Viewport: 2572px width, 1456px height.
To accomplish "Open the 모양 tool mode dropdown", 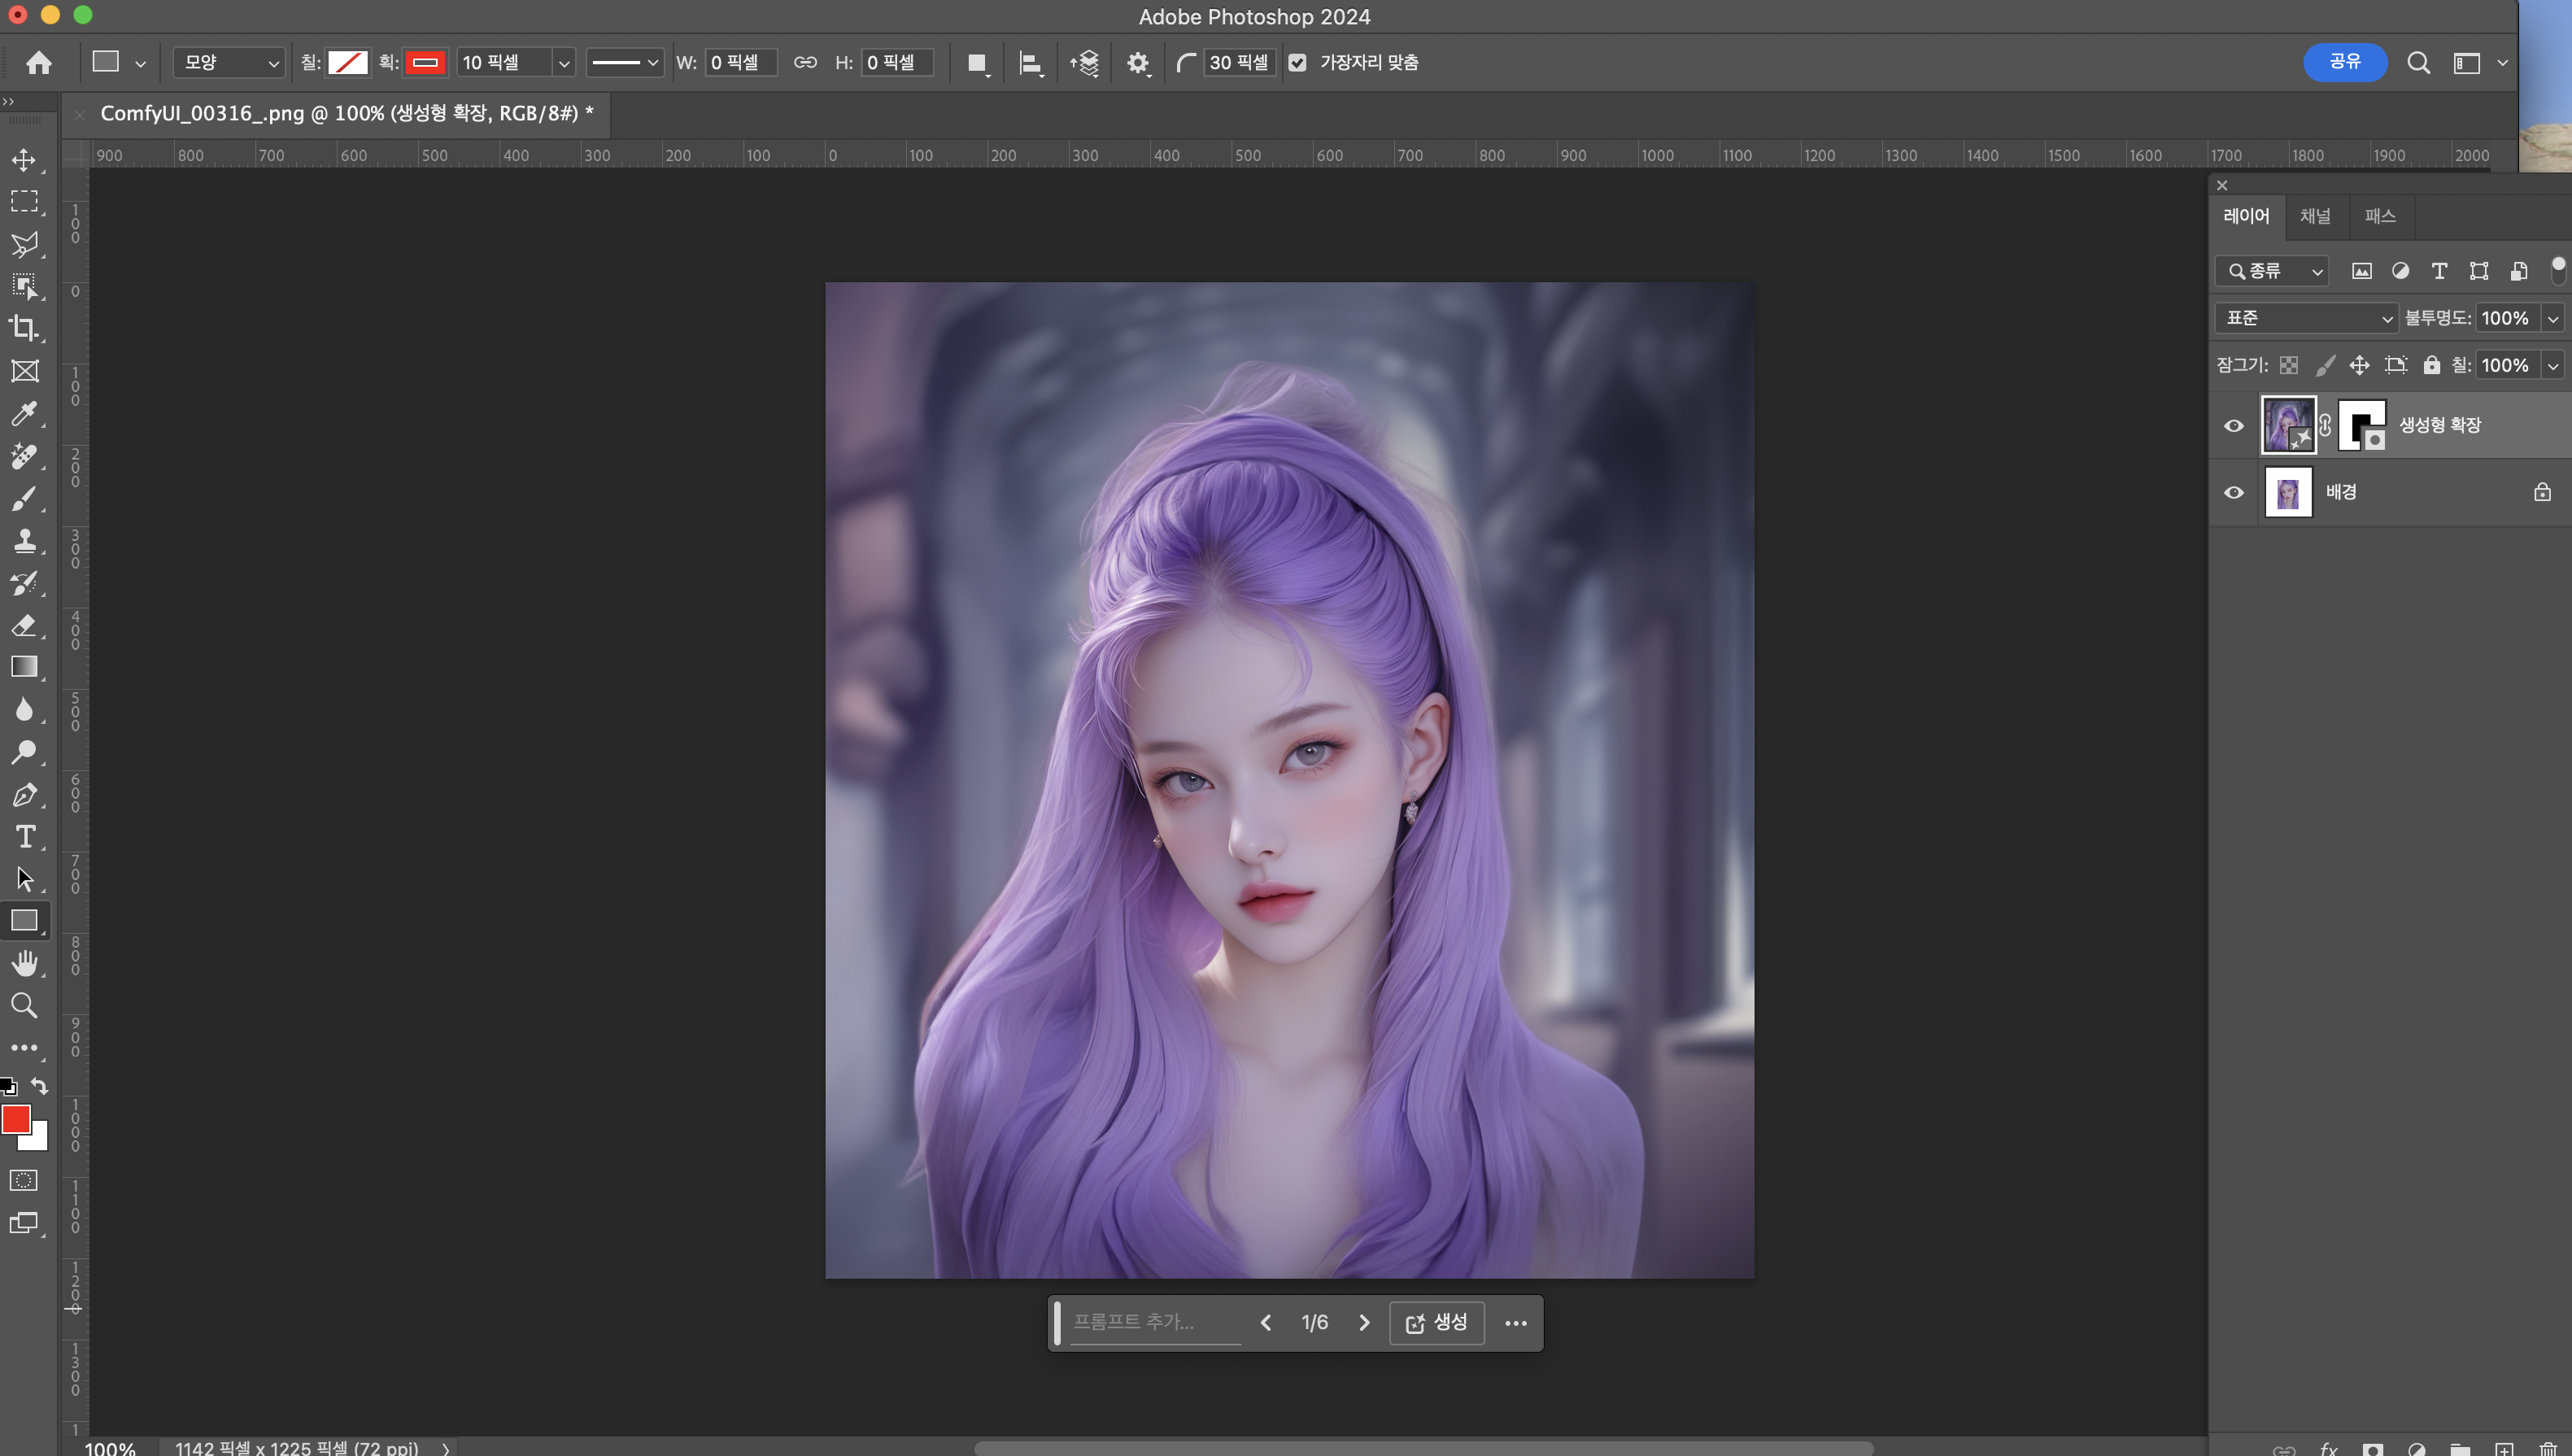I will tap(229, 63).
